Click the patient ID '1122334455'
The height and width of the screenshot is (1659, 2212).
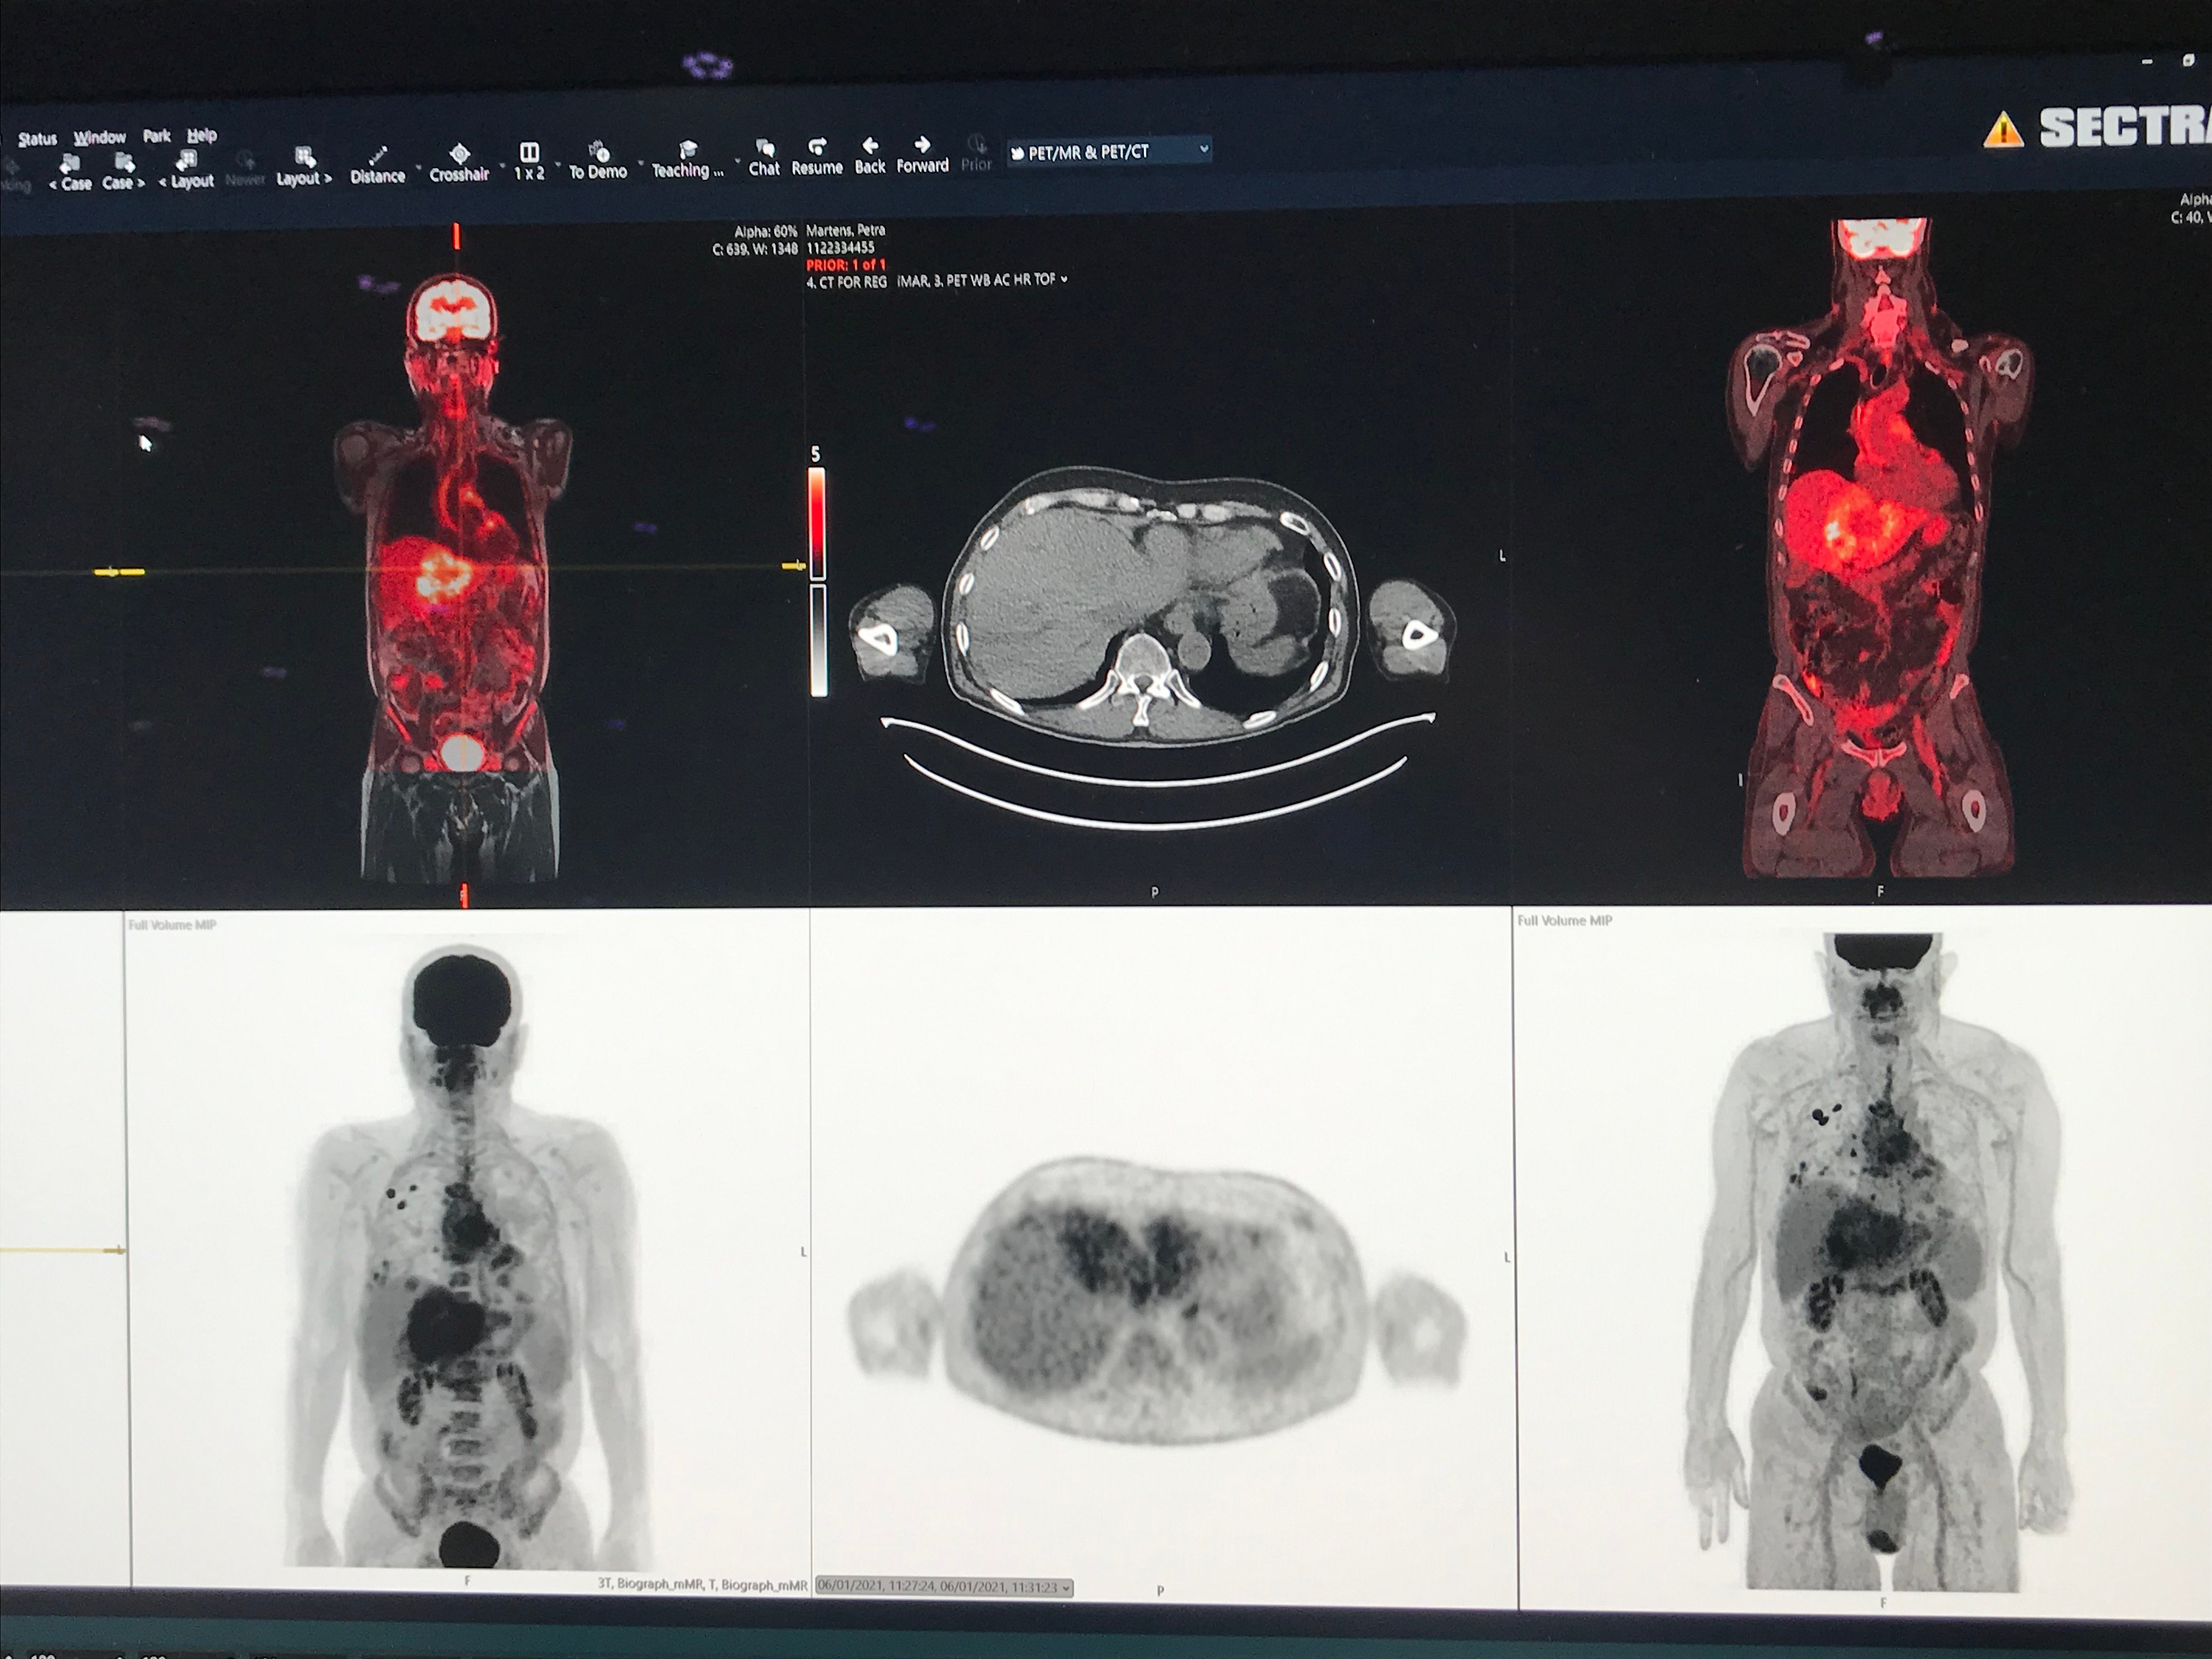[x=840, y=247]
